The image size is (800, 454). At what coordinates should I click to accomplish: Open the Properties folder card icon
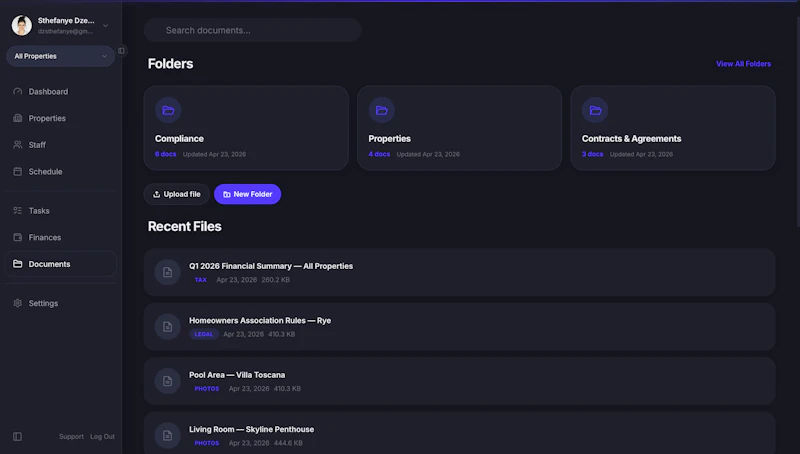tap(382, 110)
